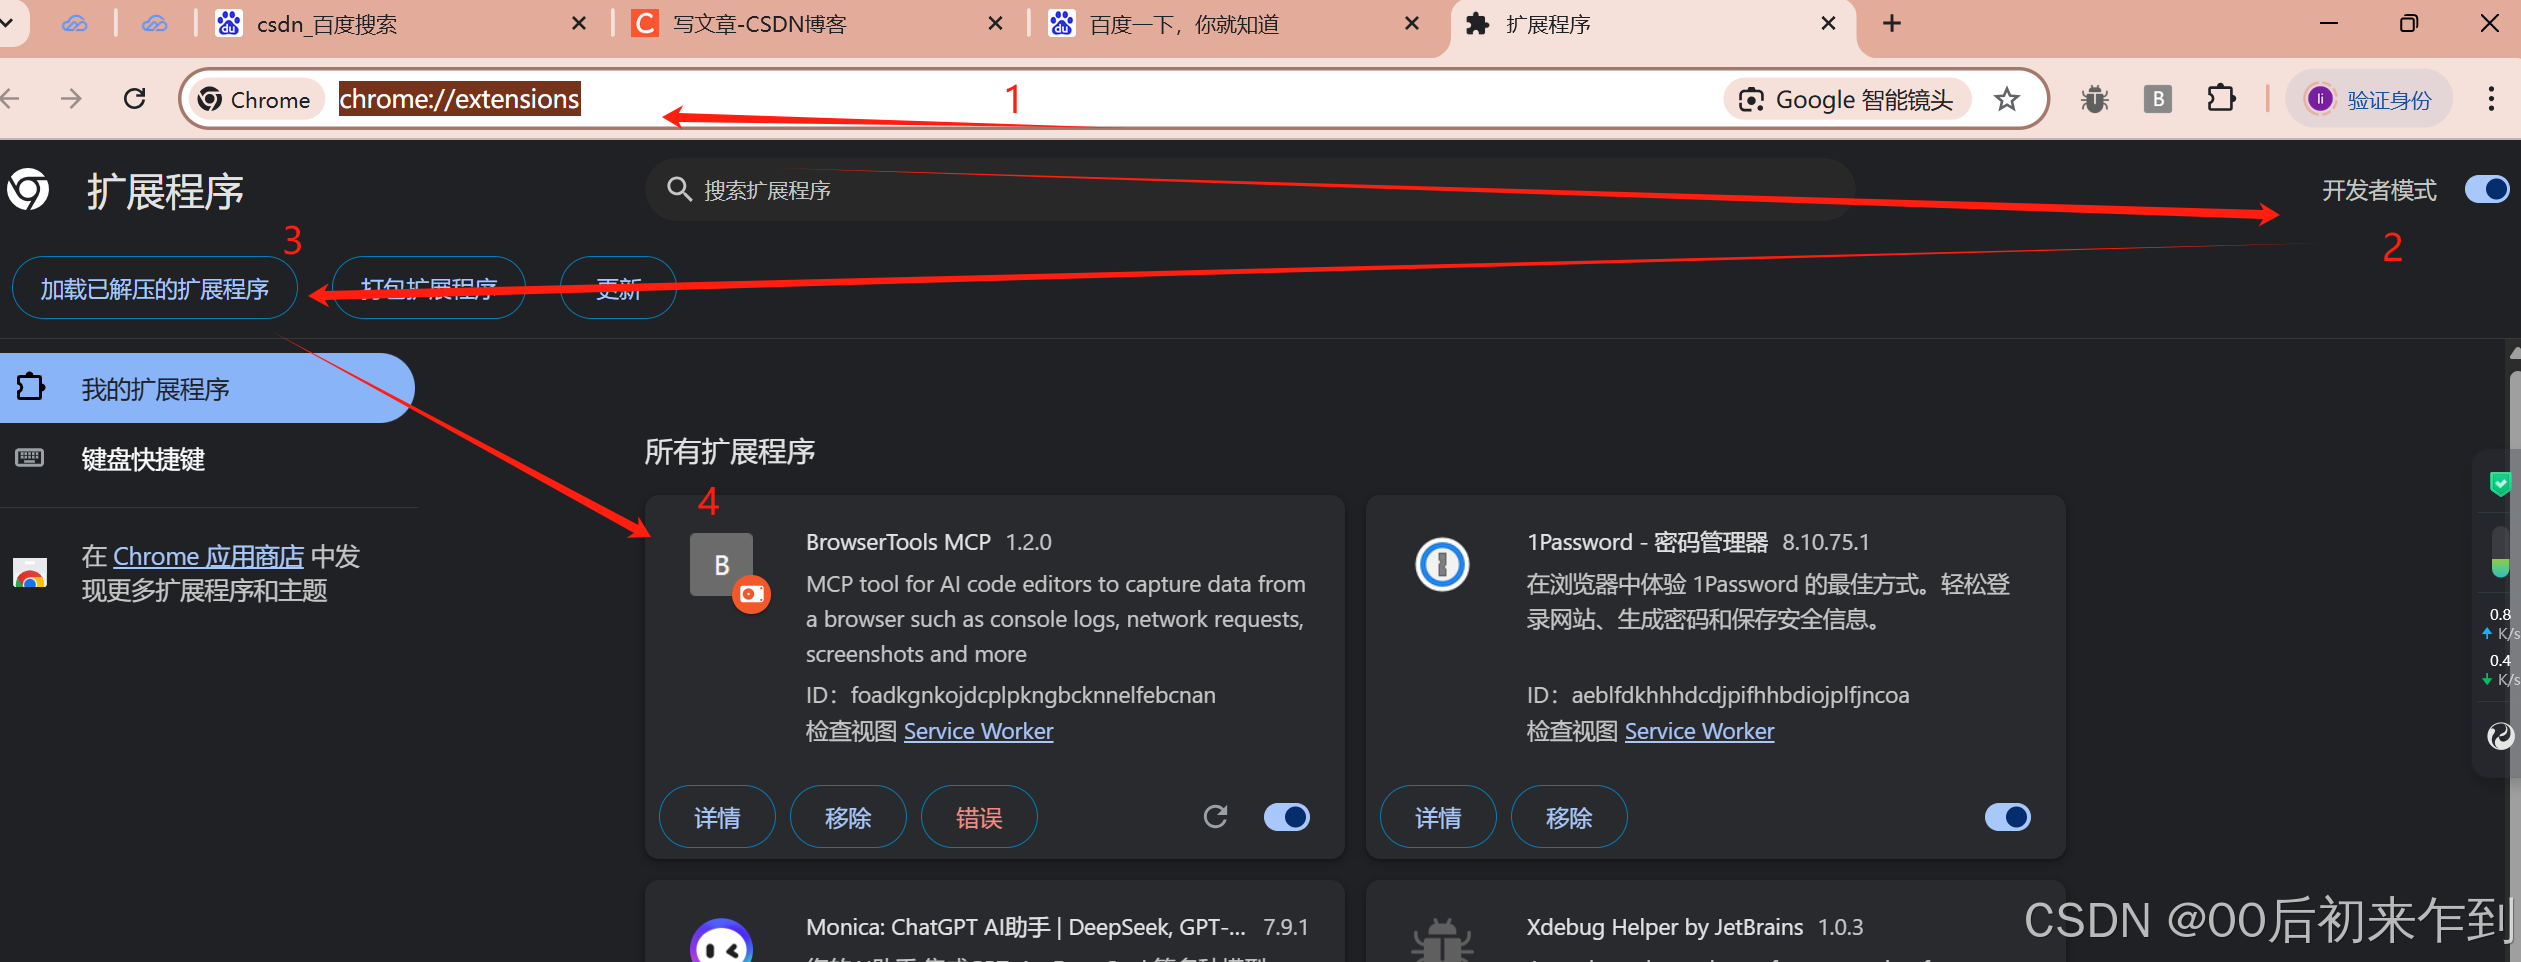Screen dimensions: 2521x962
Task: Open the new tab plus button
Action: (1891, 23)
